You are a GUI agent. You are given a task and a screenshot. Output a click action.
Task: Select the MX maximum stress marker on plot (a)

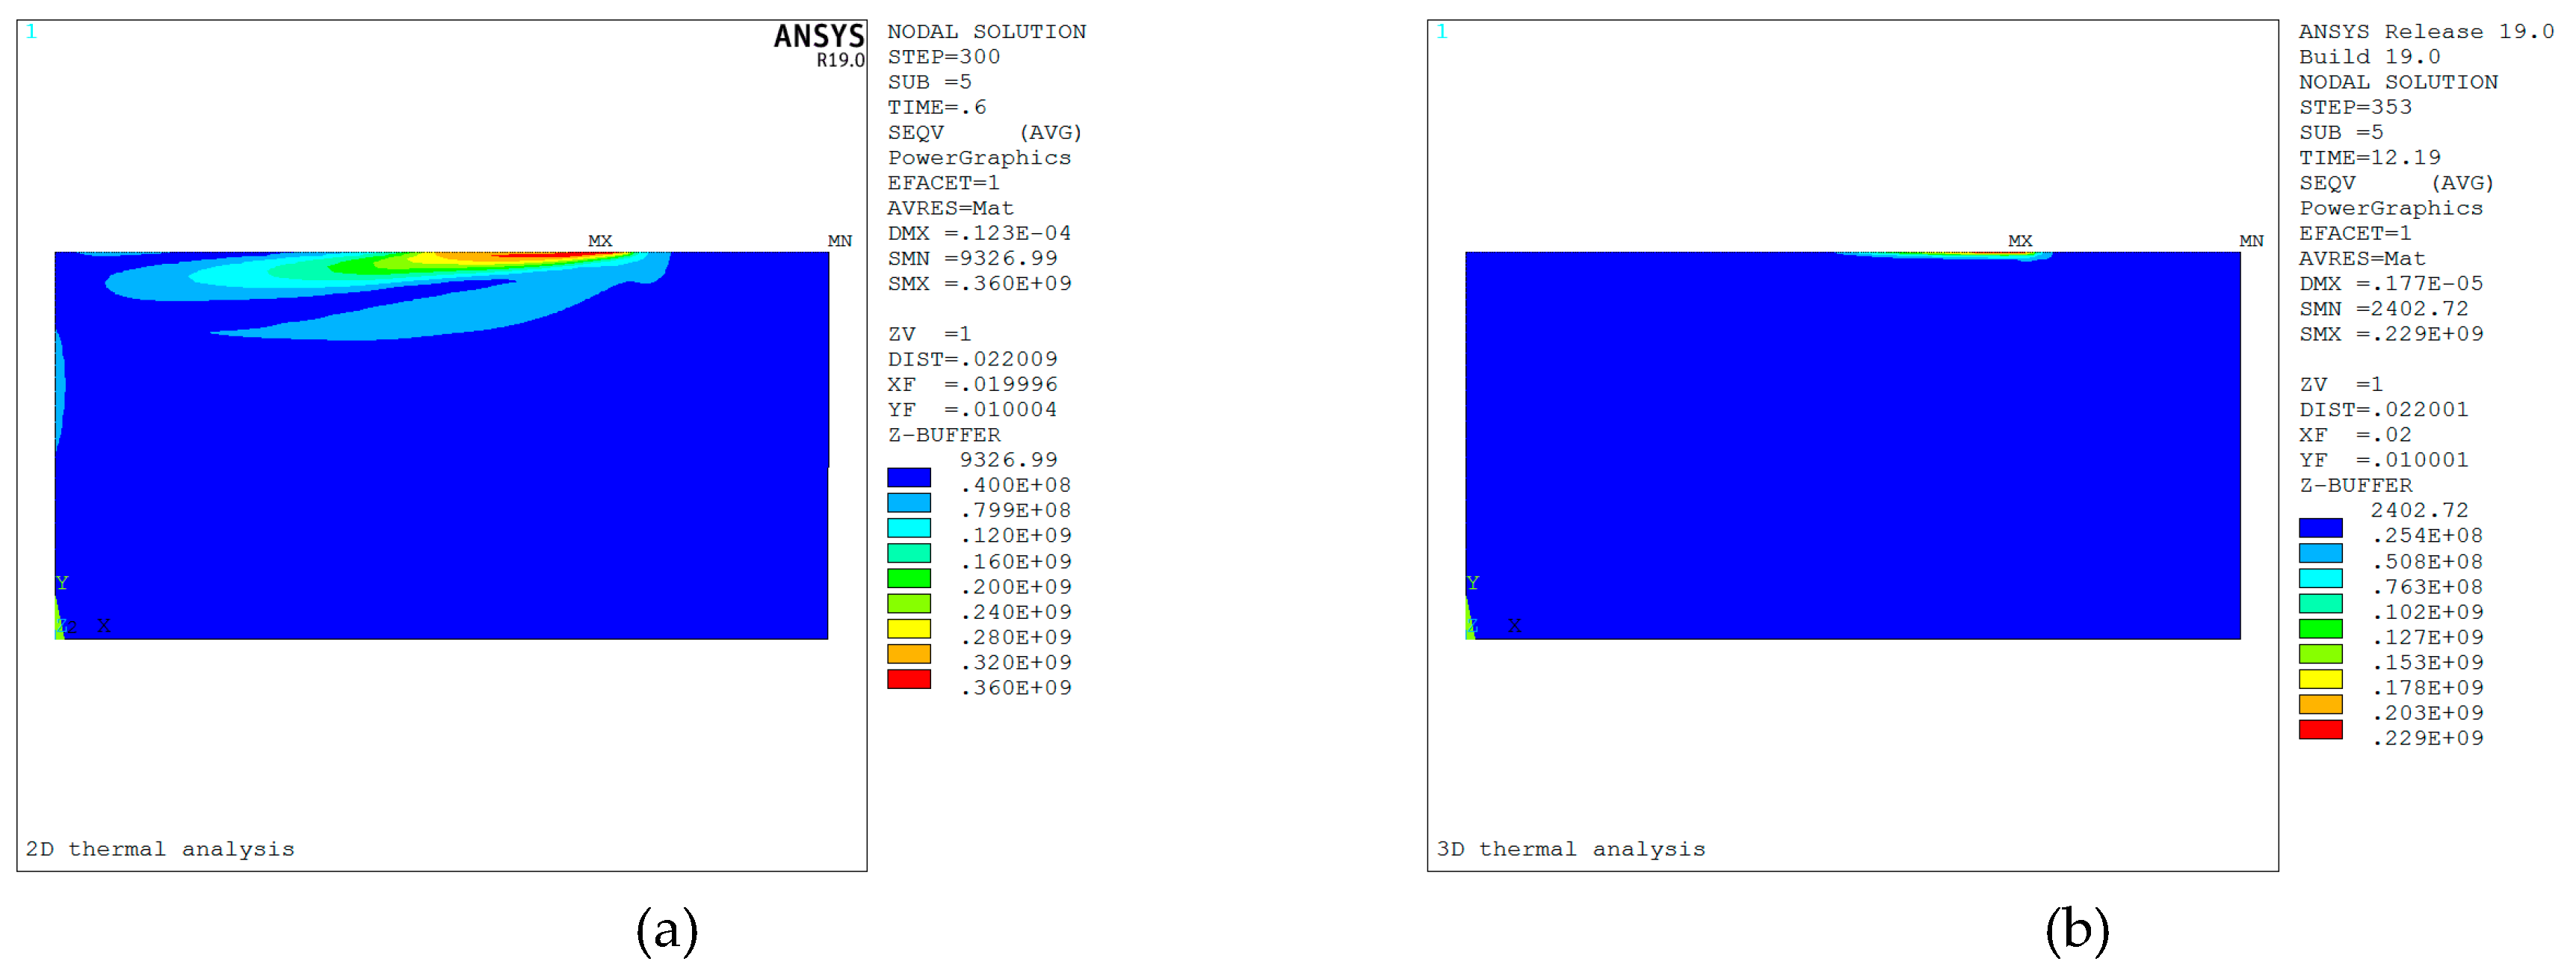tap(601, 240)
